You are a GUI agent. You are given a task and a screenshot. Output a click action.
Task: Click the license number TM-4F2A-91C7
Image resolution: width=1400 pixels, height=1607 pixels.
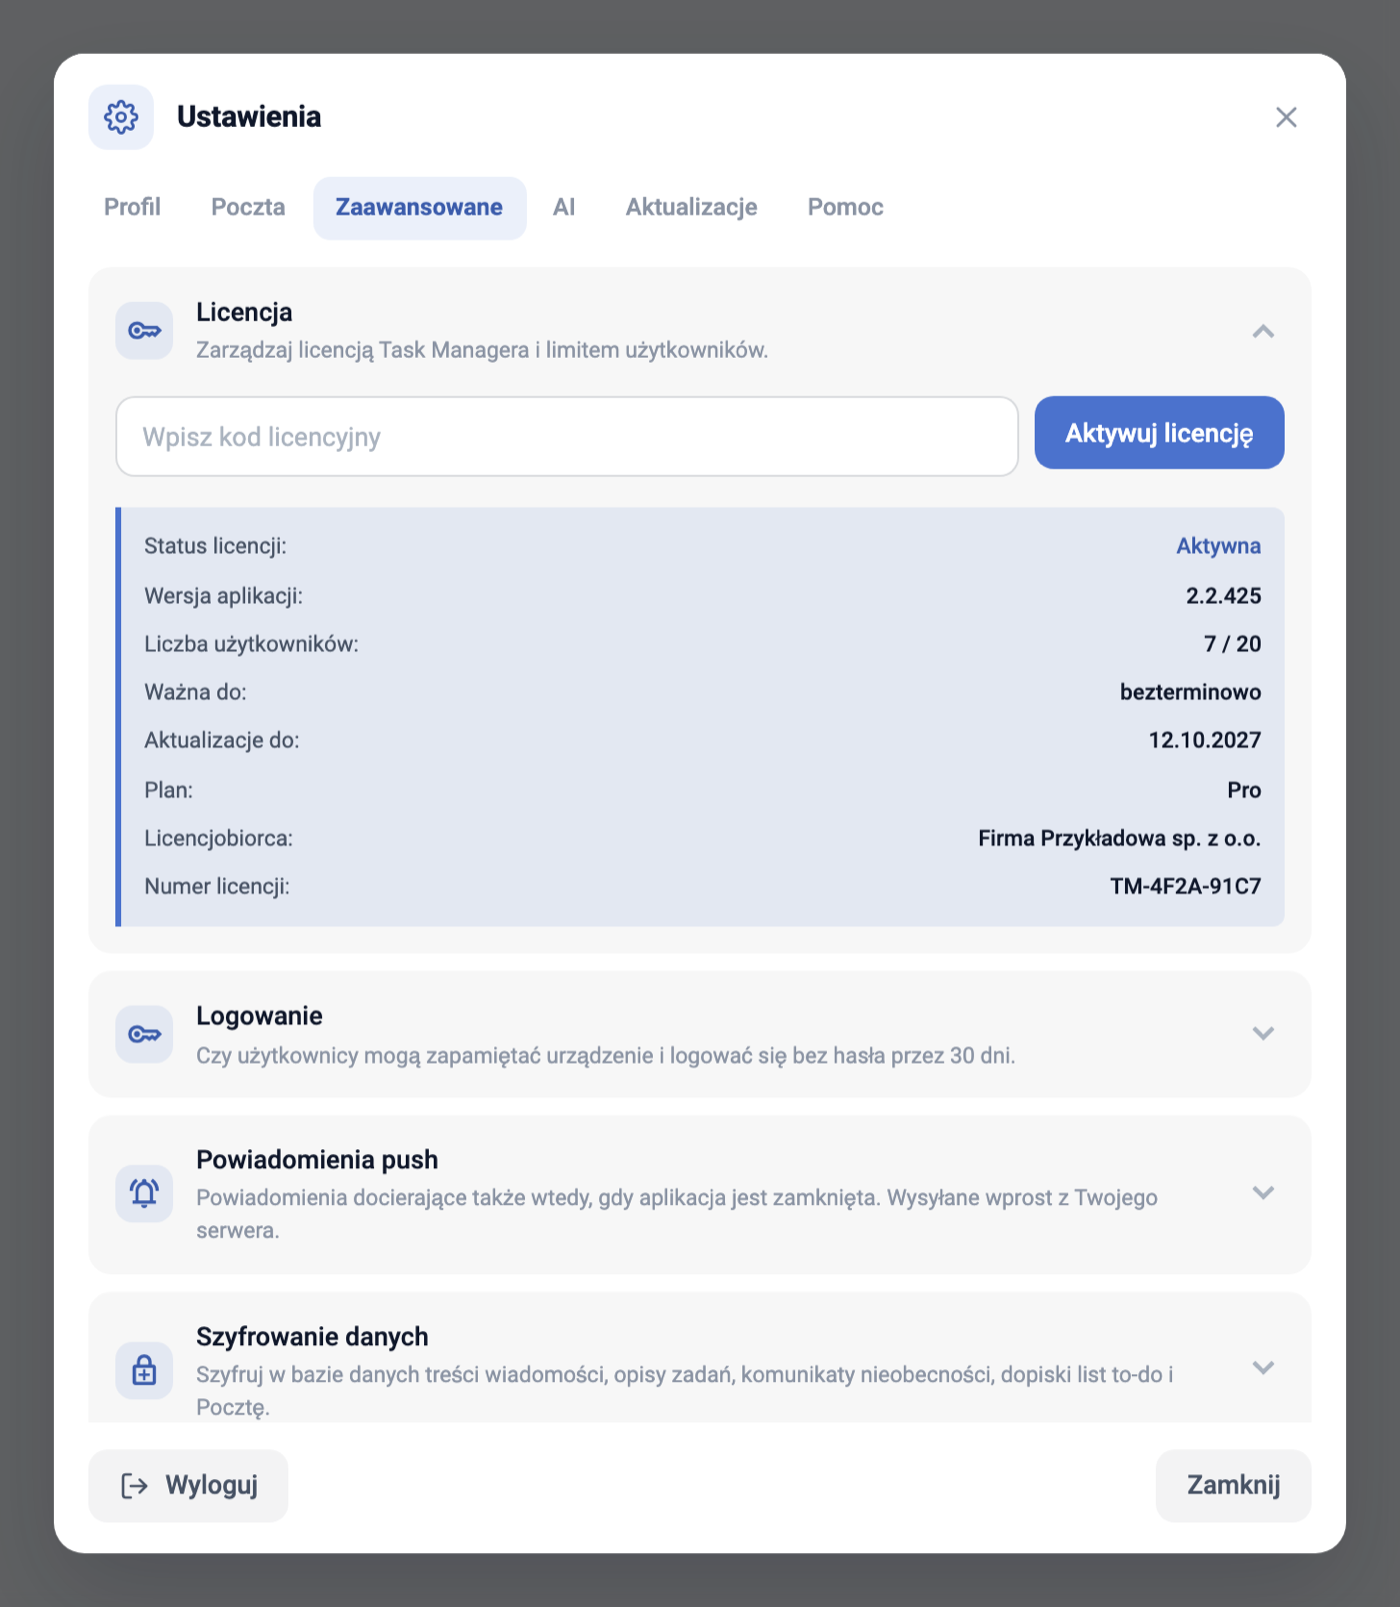pos(1185,886)
